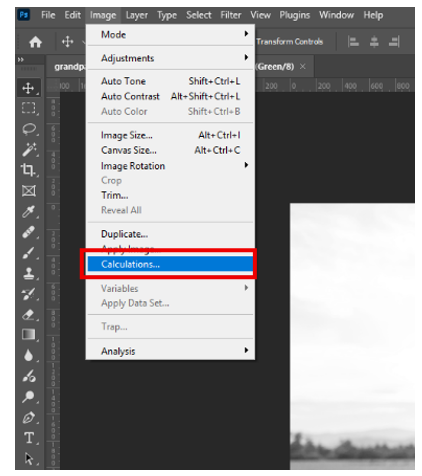The image size is (422, 476).
Task: Open the Analysis submenu
Action: coord(170,351)
